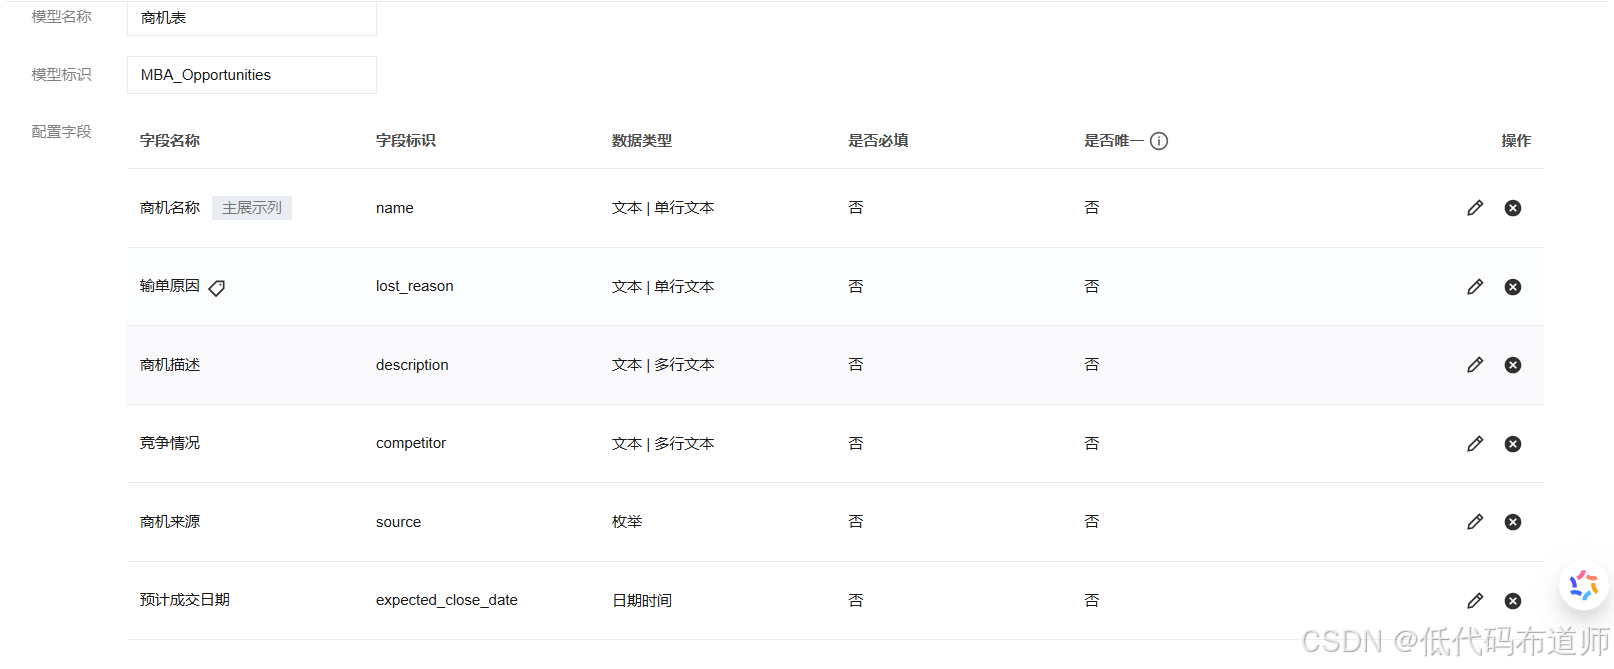This screenshot has height=669, width=1614.
Task: Select the 输单原因 field name
Action: (x=170, y=286)
